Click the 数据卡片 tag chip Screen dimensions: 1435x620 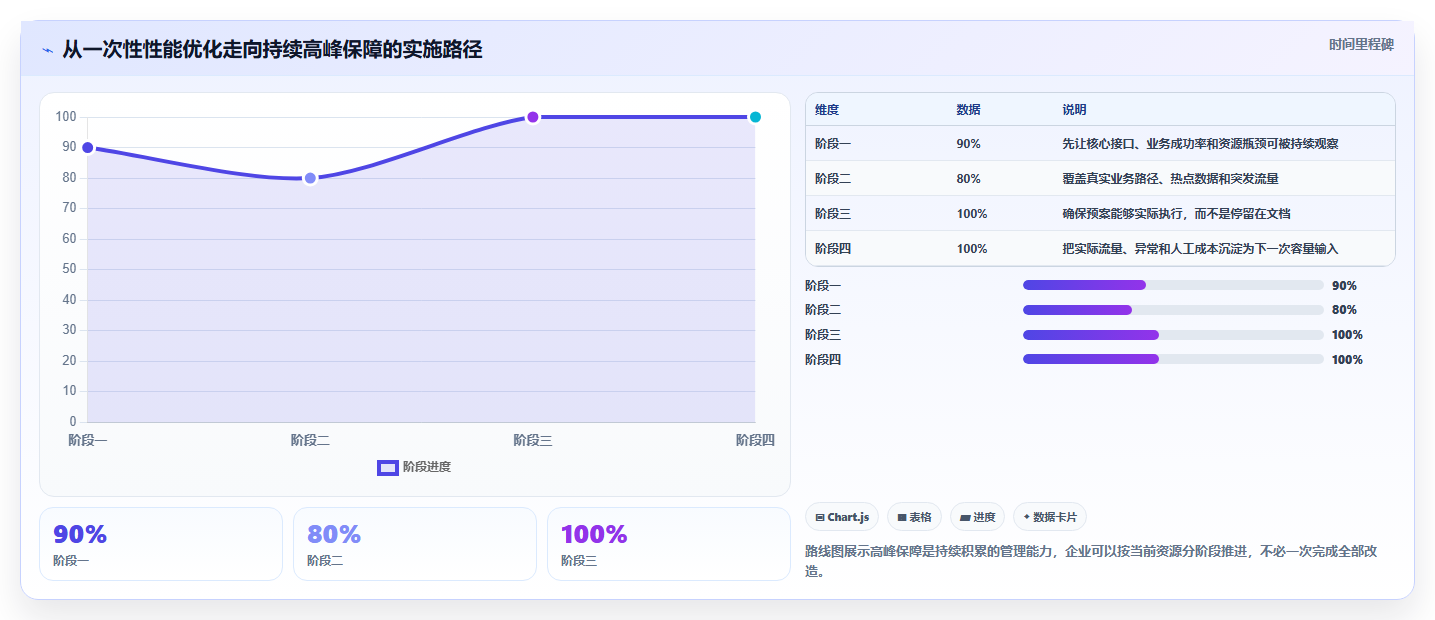1050,517
